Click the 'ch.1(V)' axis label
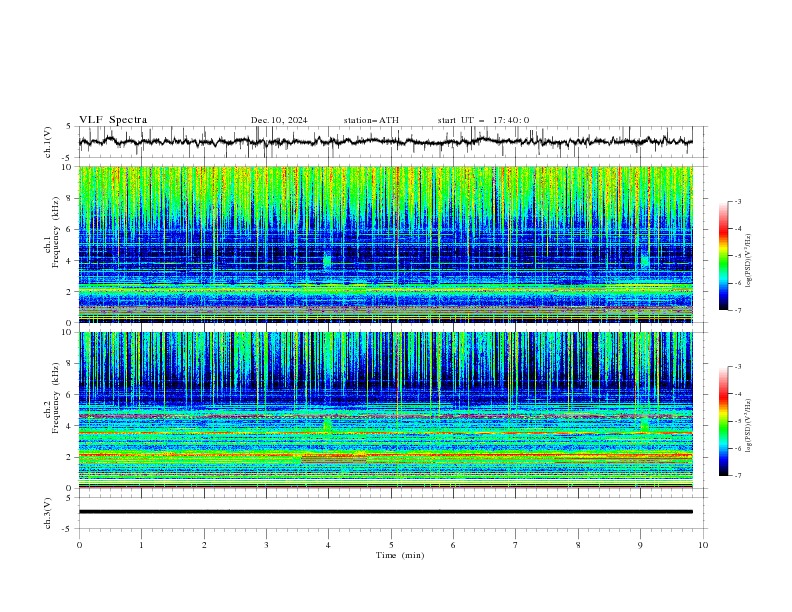 click(x=48, y=142)
